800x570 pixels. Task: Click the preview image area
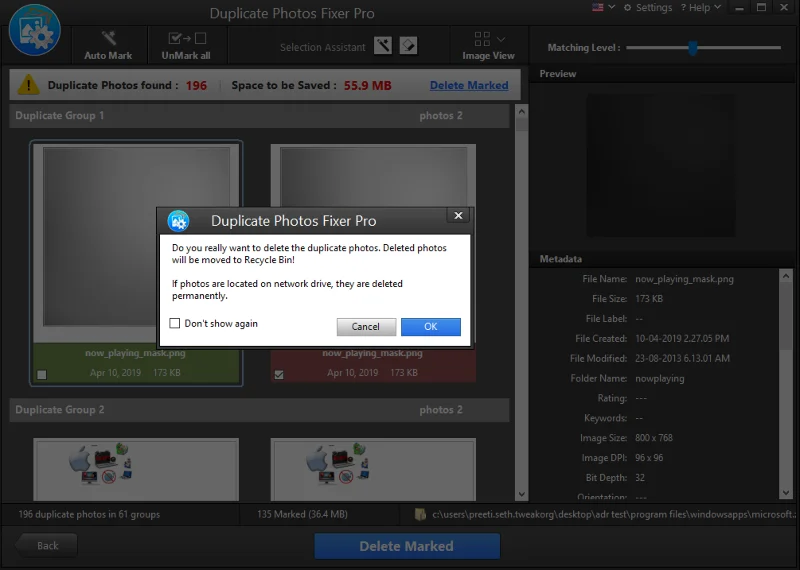point(661,165)
